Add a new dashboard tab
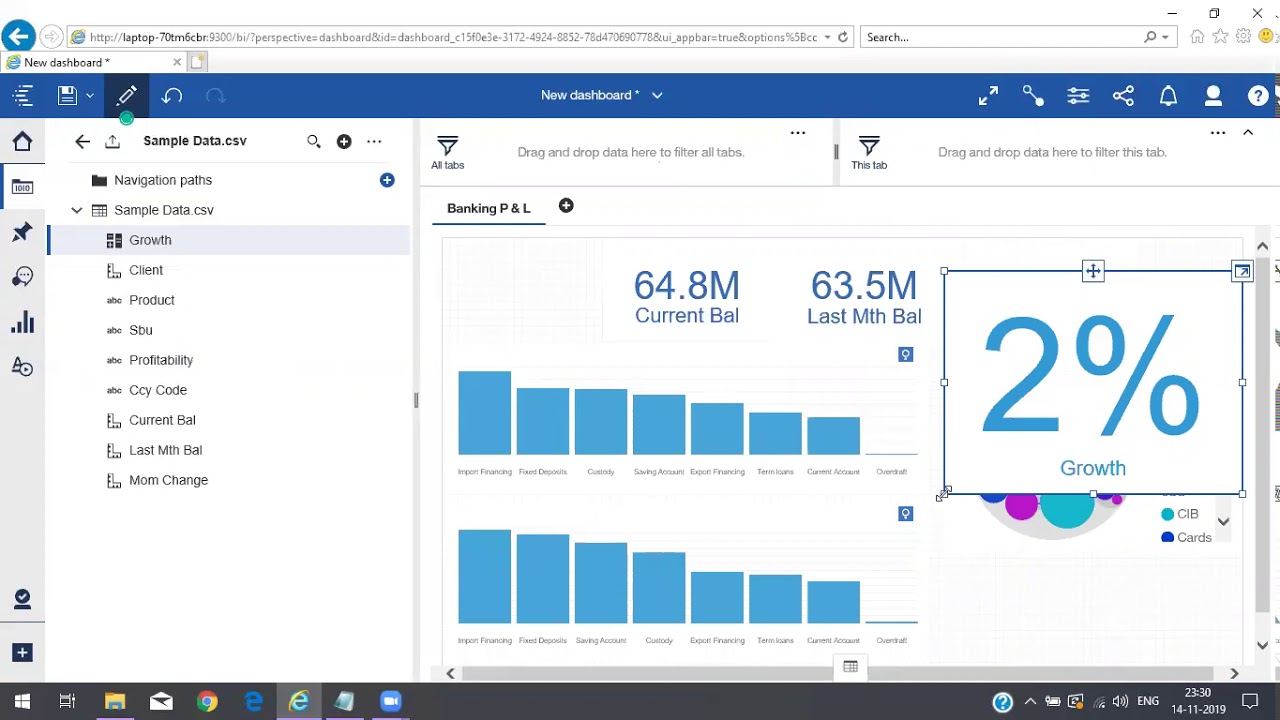This screenshot has width=1280, height=720. click(566, 206)
